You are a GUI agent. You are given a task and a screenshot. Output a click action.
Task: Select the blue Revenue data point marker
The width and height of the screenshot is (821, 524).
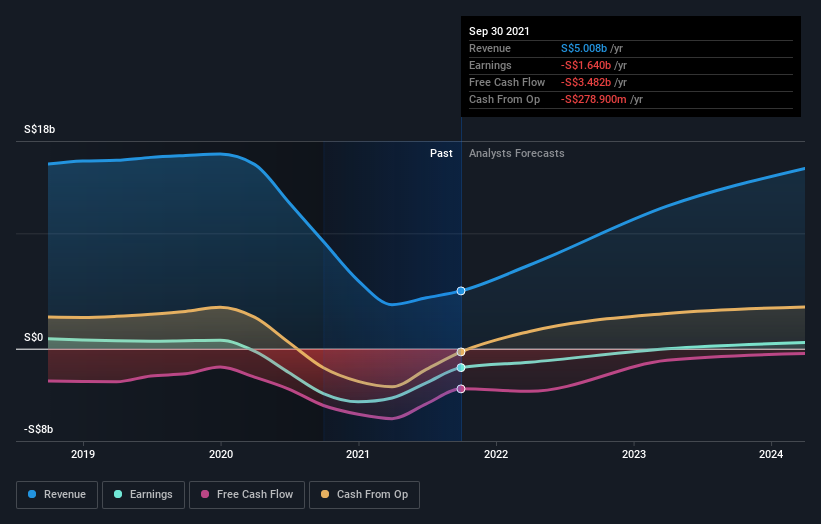461,291
